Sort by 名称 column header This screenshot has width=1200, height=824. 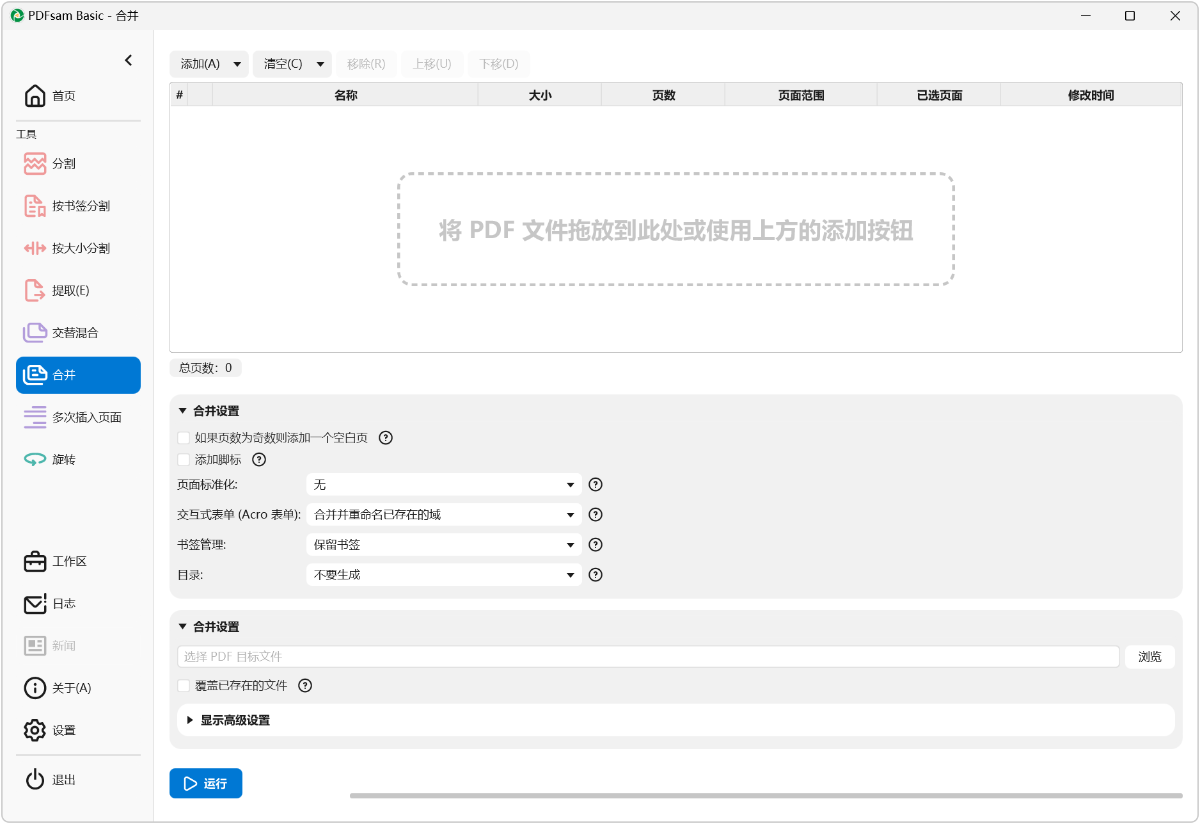pyautogui.click(x=345, y=95)
